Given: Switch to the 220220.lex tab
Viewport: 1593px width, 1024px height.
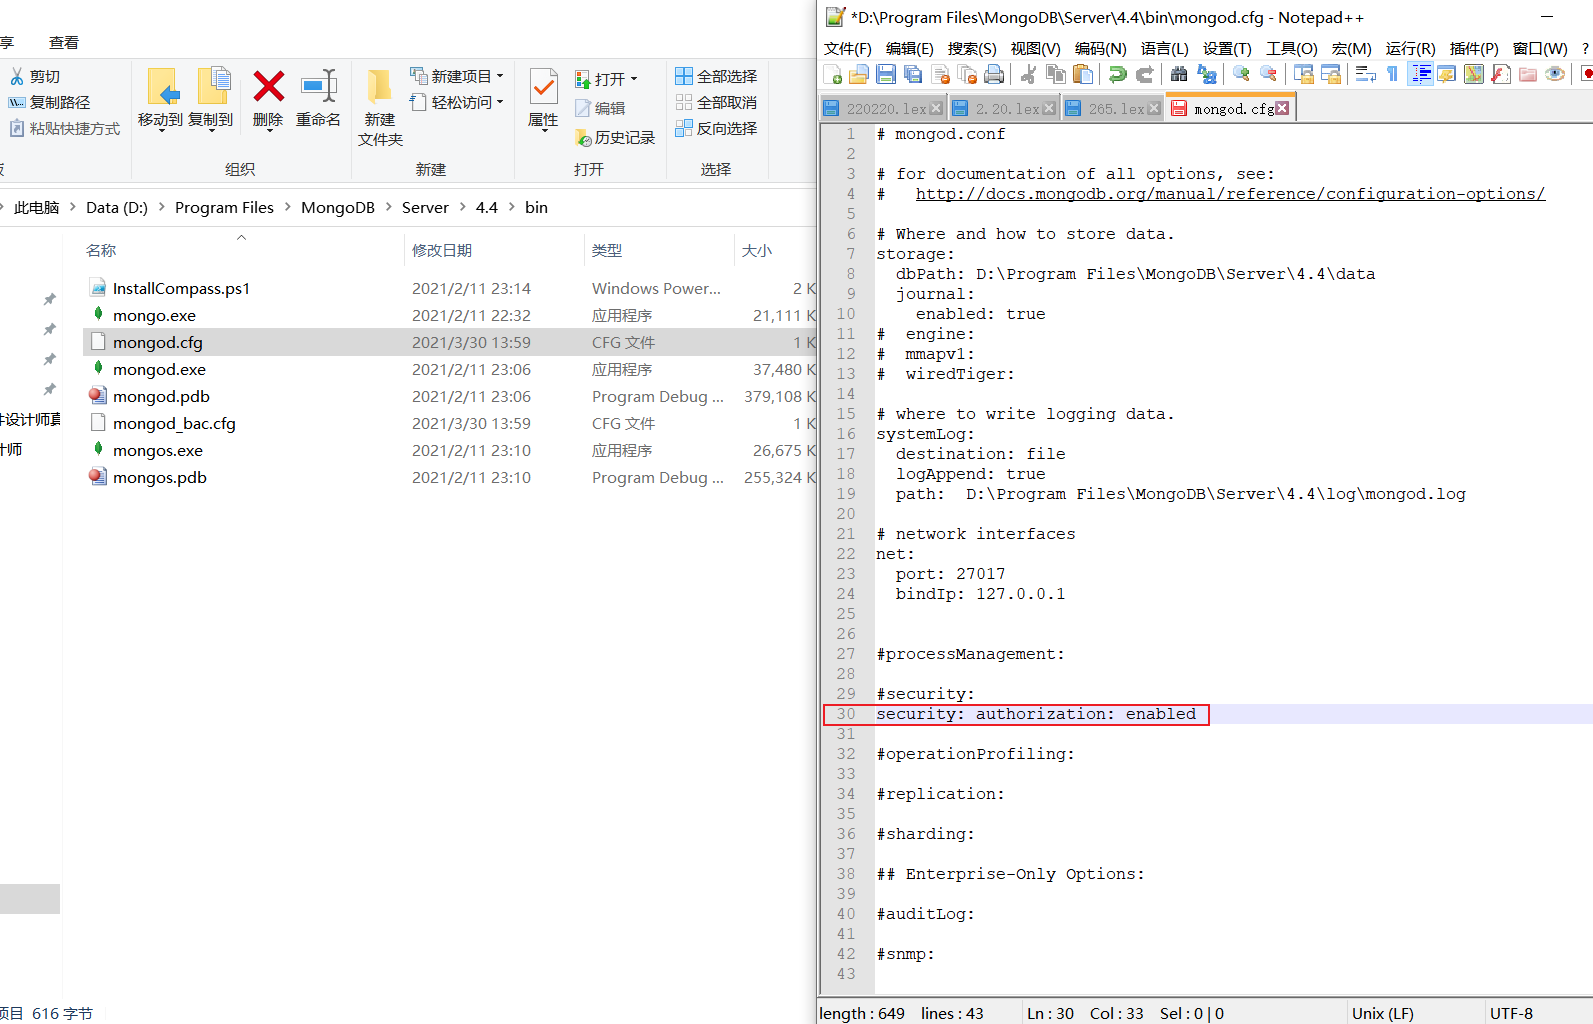Looking at the screenshot, I should (x=885, y=108).
